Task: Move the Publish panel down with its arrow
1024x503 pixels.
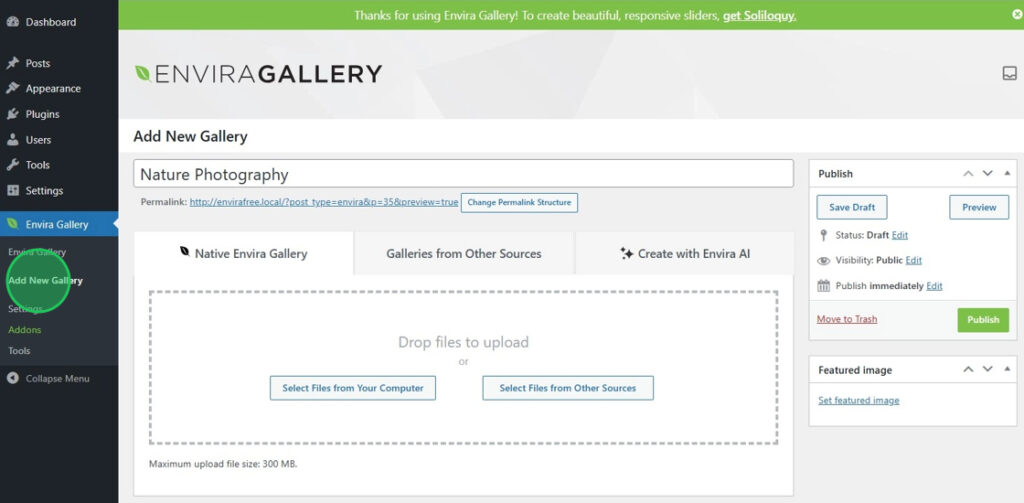Action: (987, 173)
